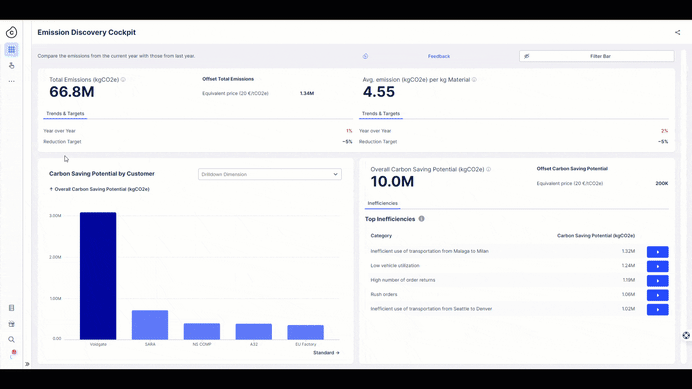
Task: Click the Voidgate bar in chart
Action: [98, 276]
